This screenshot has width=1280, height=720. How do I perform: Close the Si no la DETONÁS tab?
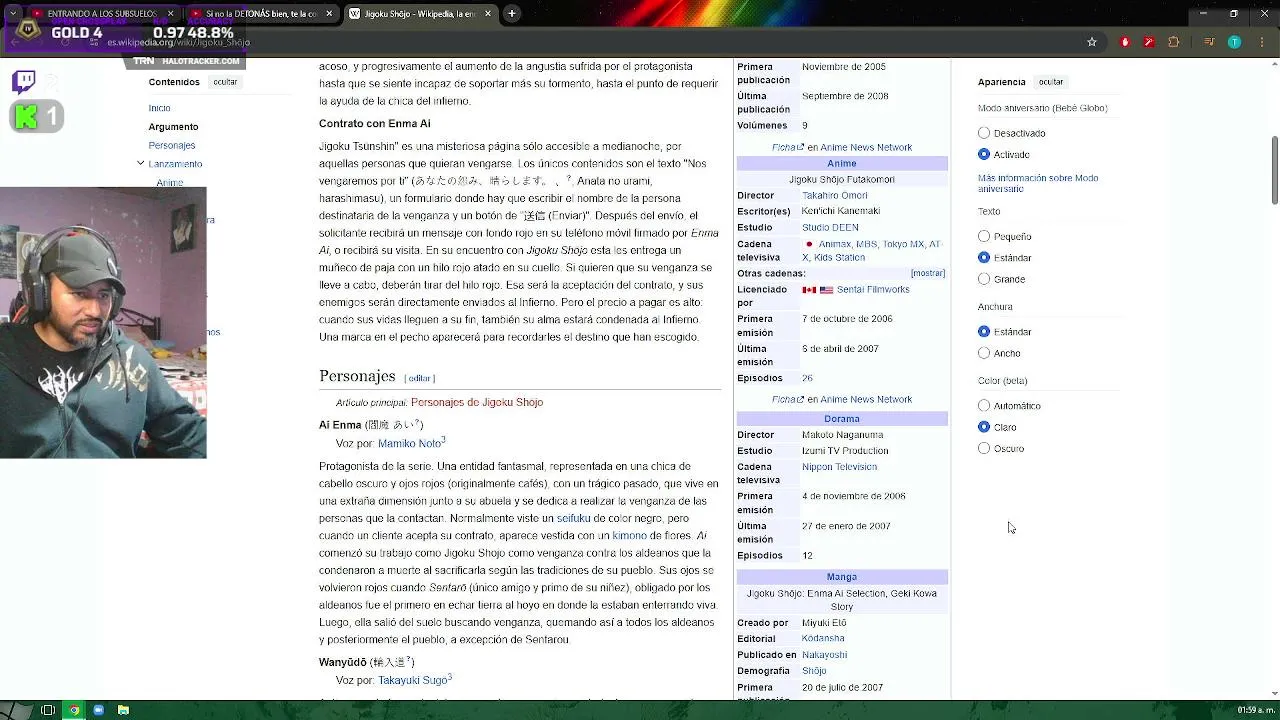coord(328,14)
